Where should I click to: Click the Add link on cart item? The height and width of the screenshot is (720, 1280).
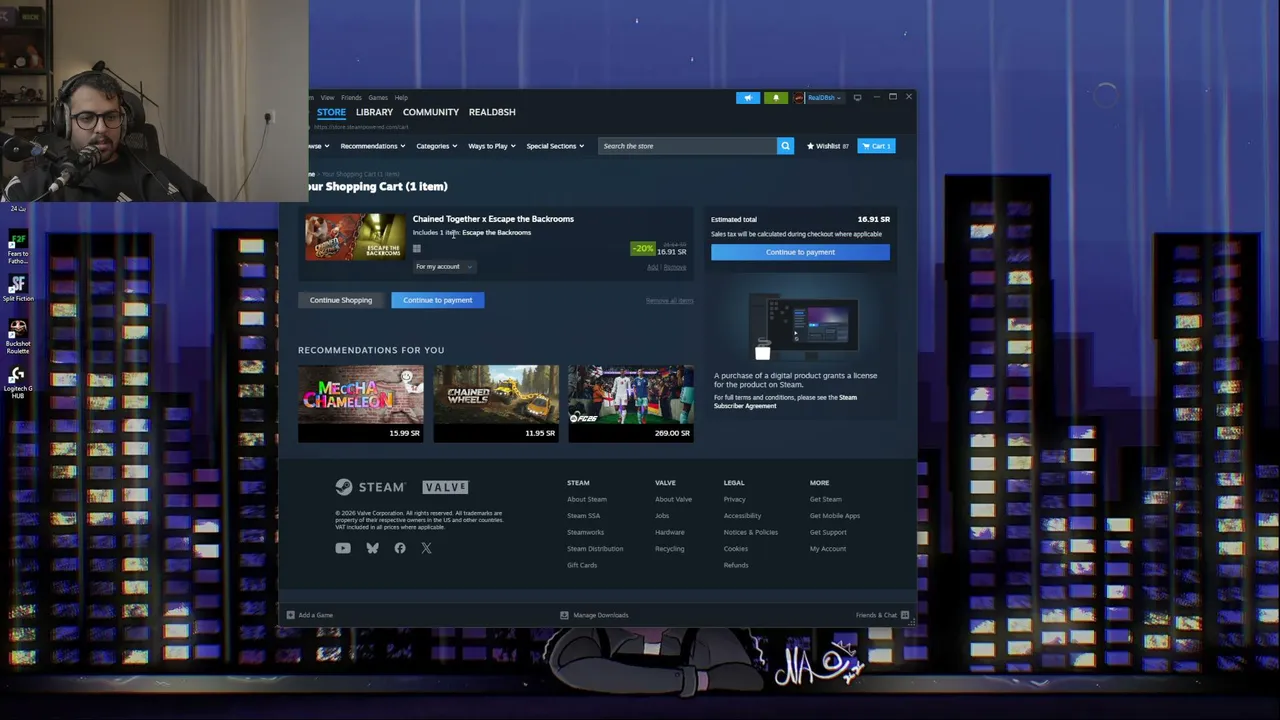(652, 267)
